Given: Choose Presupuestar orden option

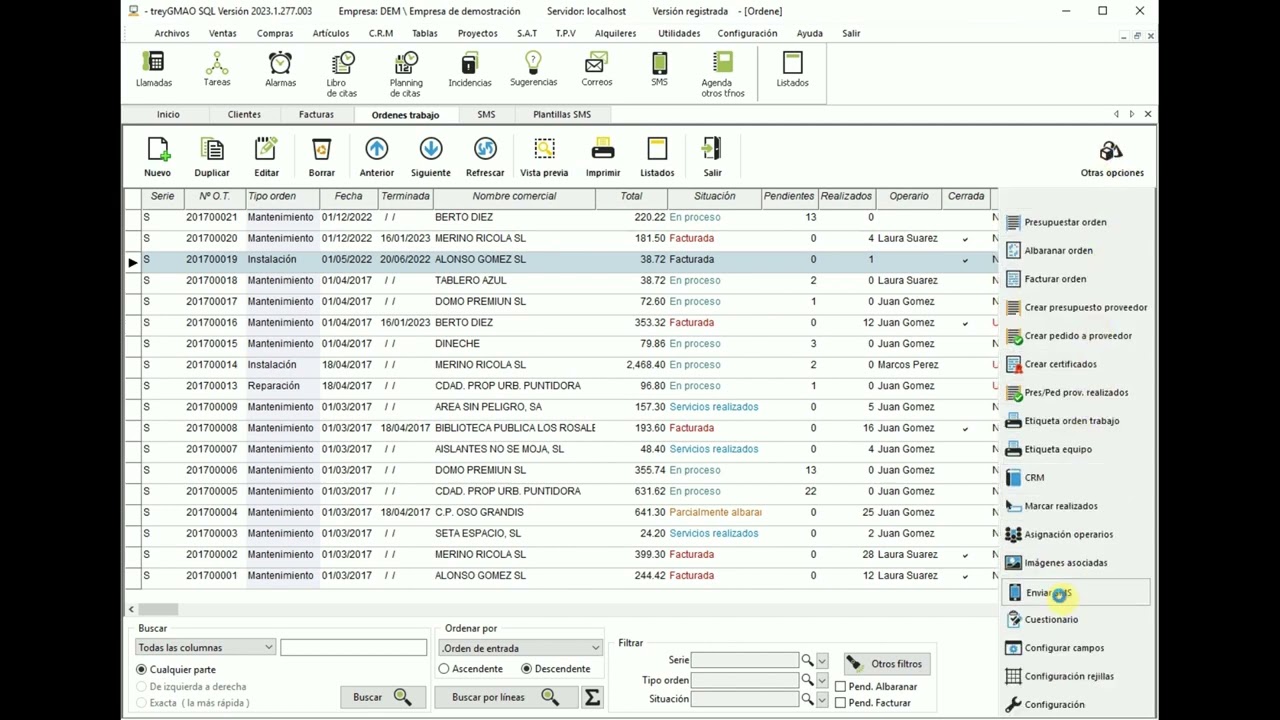Looking at the screenshot, I should (x=1056, y=222).
